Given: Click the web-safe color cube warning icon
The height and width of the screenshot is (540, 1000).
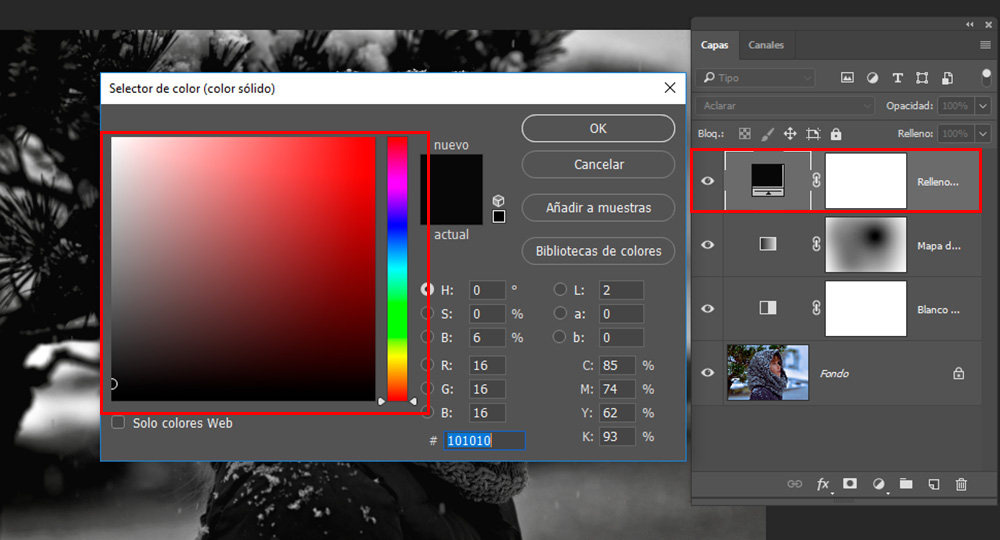Looking at the screenshot, I should [x=499, y=201].
